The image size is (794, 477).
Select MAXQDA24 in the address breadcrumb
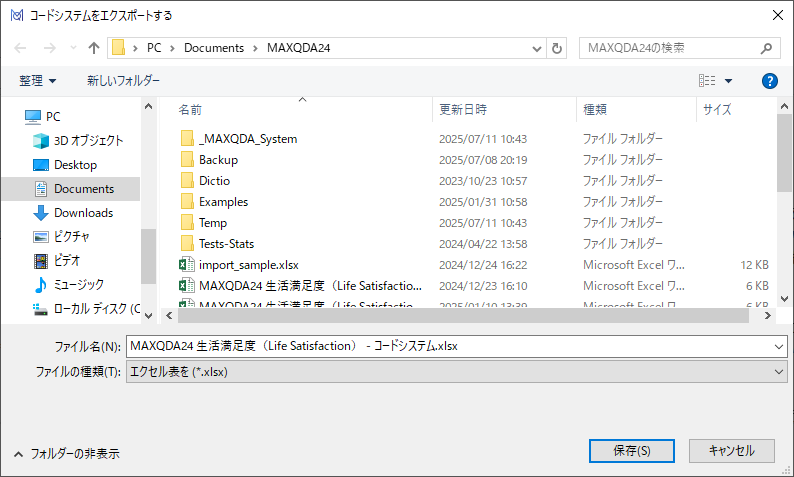(298, 48)
